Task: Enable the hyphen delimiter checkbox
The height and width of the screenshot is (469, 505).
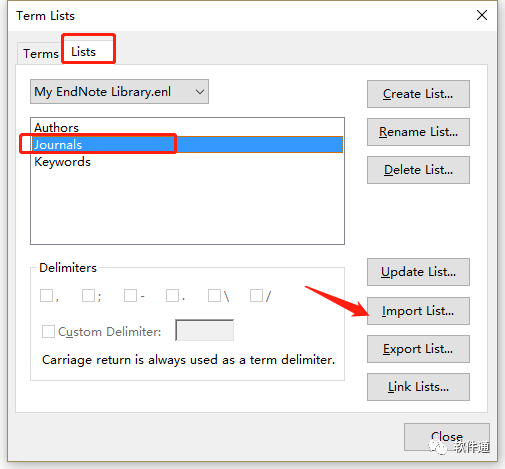Action: click(x=130, y=295)
